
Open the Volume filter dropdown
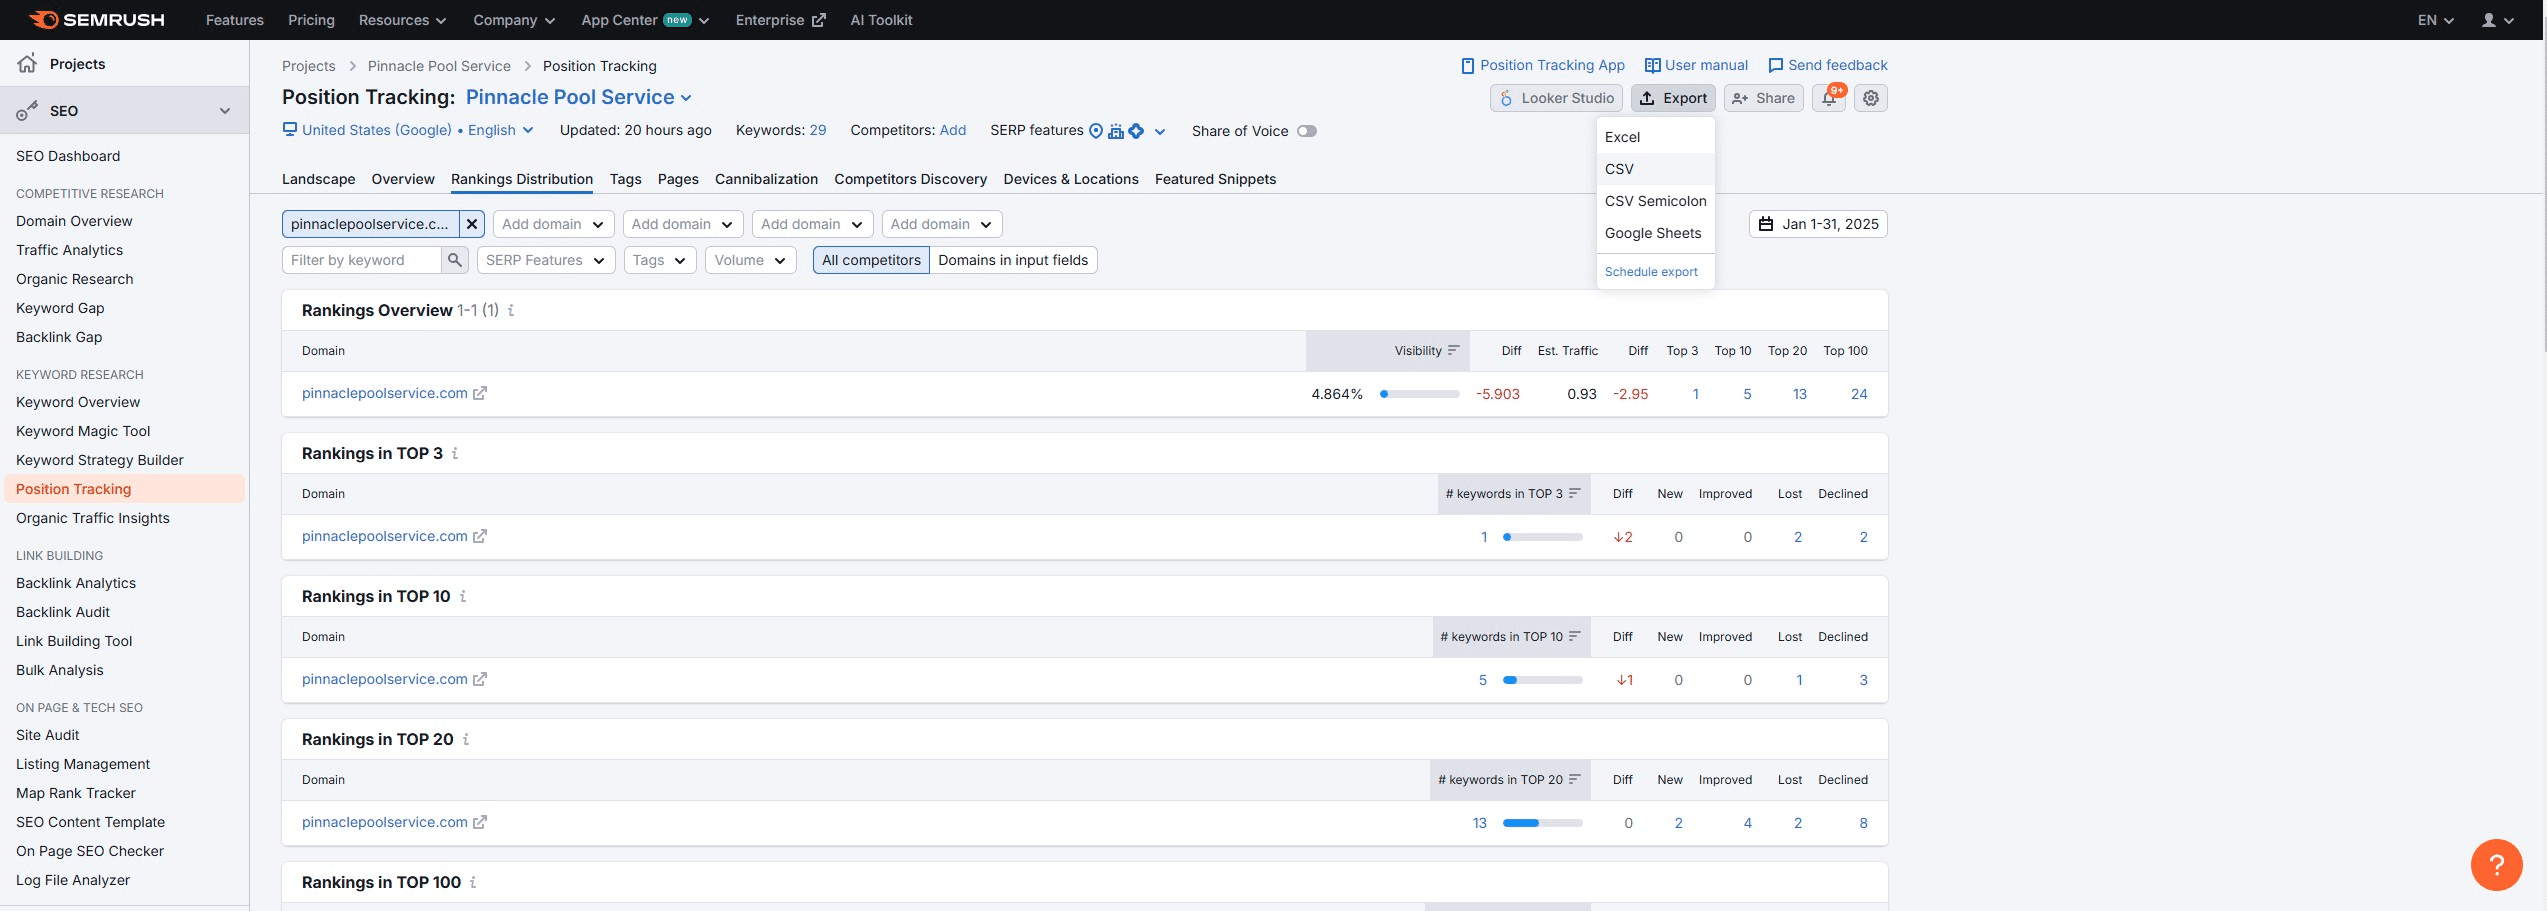pos(750,260)
